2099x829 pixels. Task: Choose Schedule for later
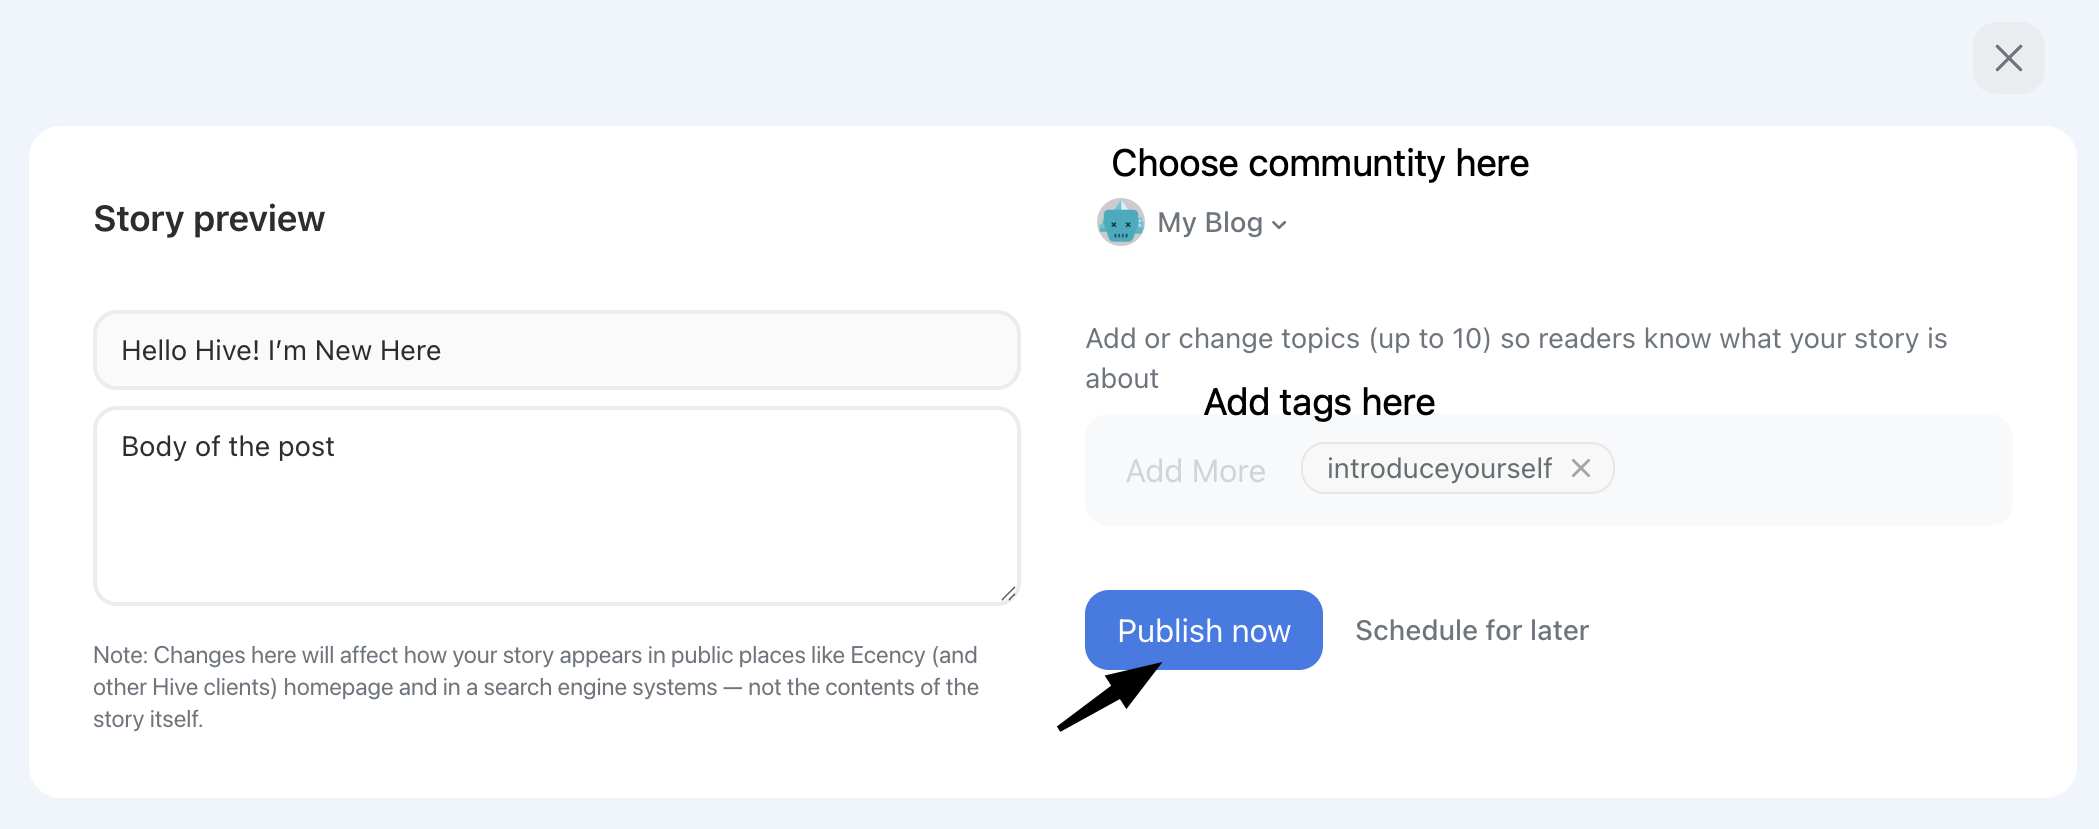(1472, 630)
